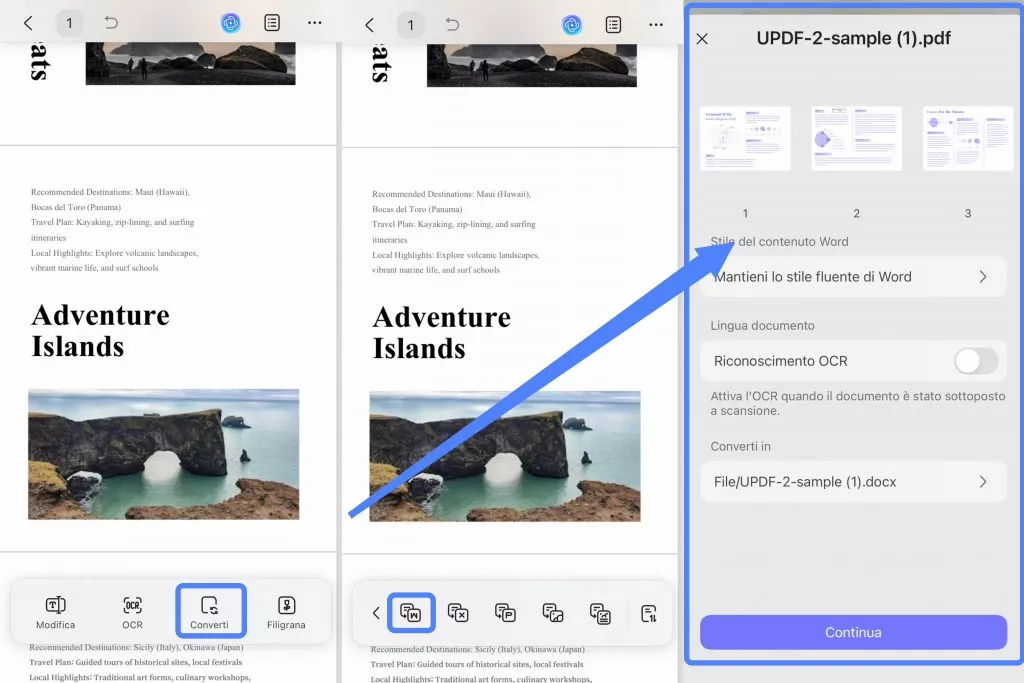Choose the fifth convert format icon with chart
The height and width of the screenshot is (683, 1024).
600,613
